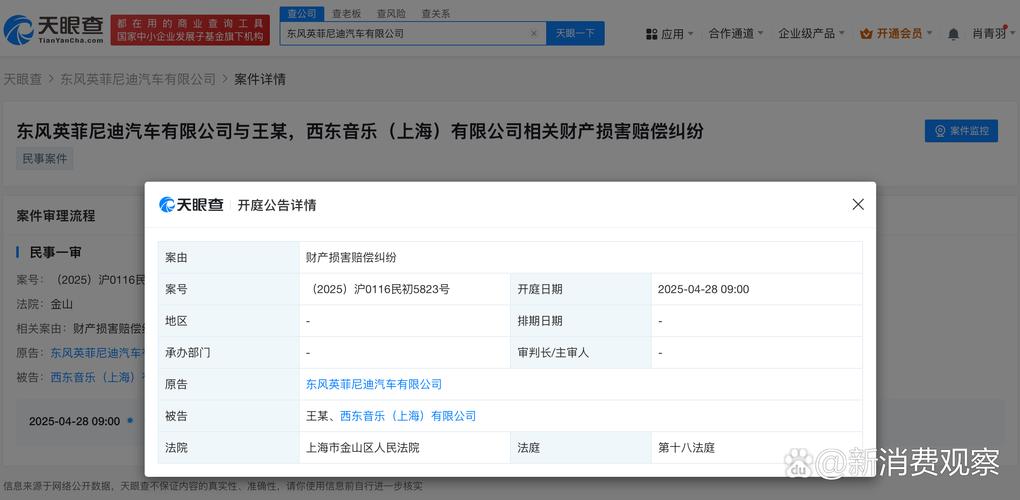Click the 法院：金山 line in background panel

coord(44,304)
